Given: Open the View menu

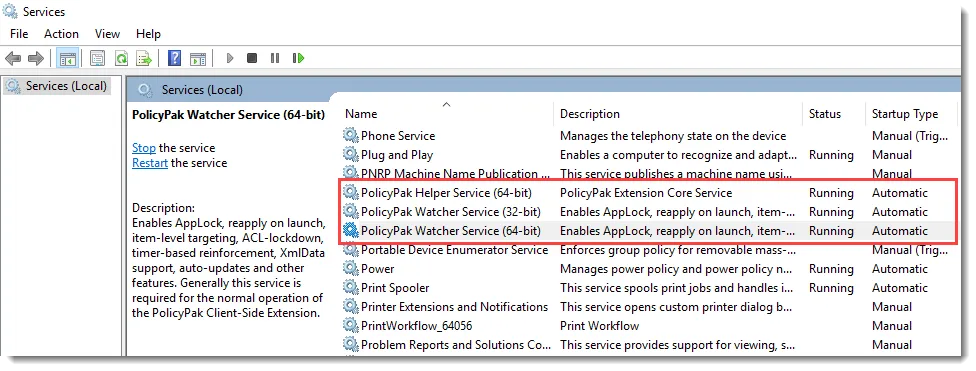Looking at the screenshot, I should (x=107, y=34).
